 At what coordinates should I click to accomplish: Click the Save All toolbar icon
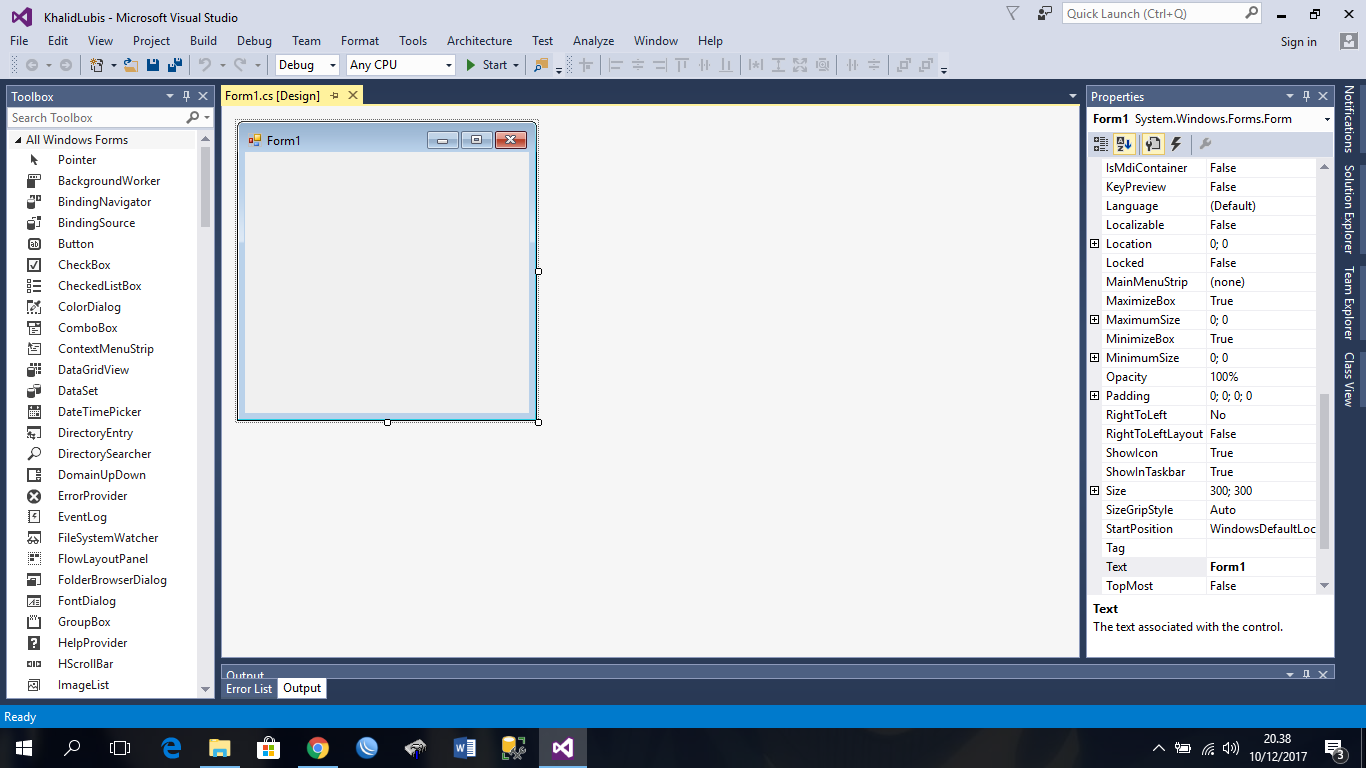172,65
